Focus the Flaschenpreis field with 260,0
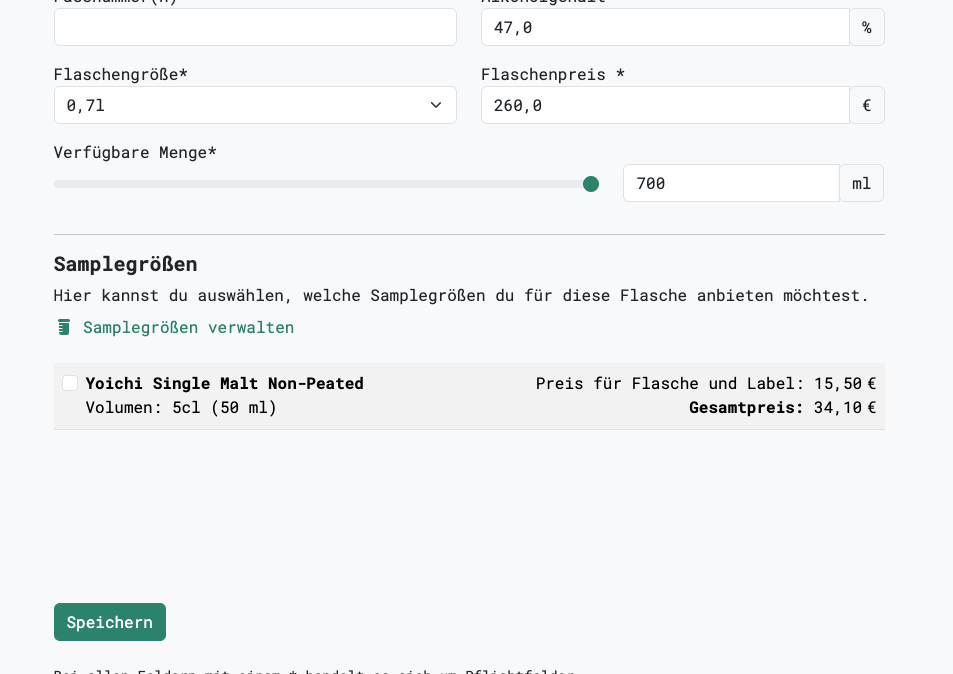The height and width of the screenshot is (674, 953). click(x=665, y=105)
